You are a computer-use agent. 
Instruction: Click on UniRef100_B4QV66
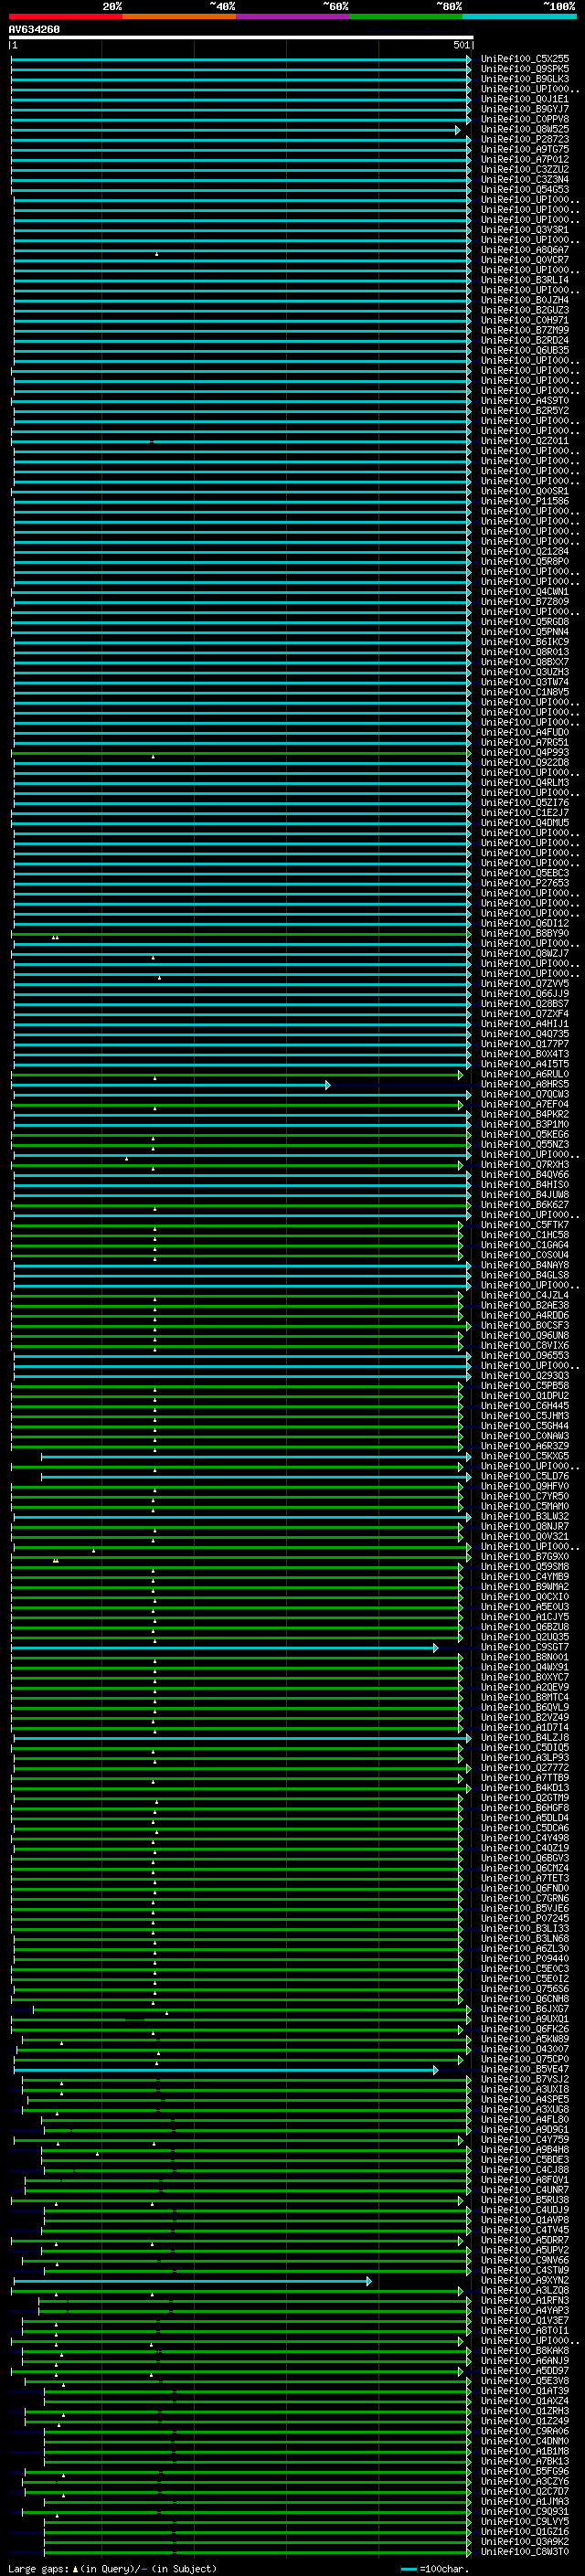525,1174
